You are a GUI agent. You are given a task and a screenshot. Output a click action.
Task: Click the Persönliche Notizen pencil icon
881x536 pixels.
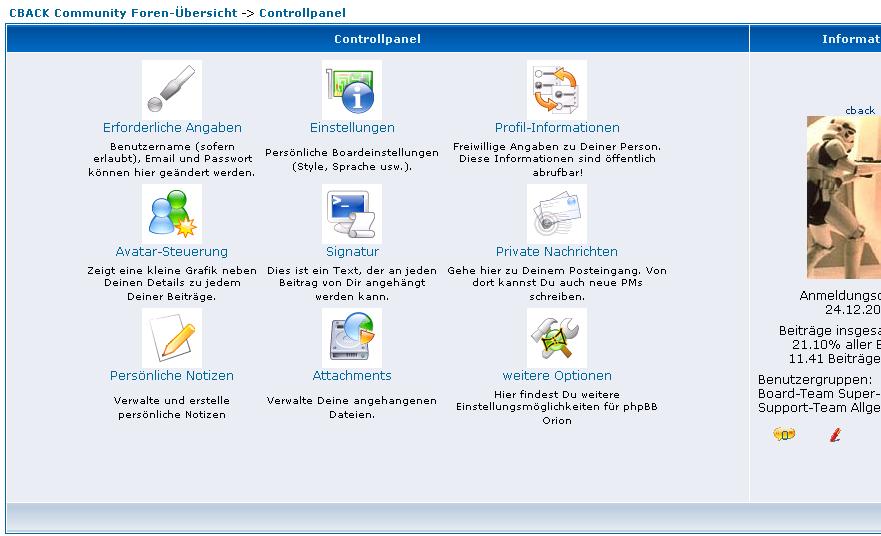tap(172, 338)
